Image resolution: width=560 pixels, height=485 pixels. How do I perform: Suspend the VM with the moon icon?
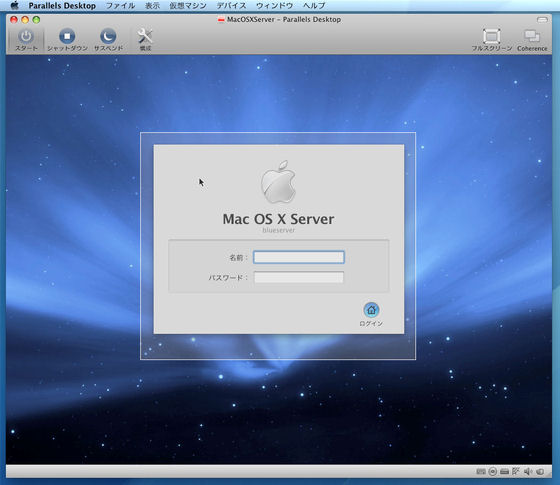pos(108,36)
